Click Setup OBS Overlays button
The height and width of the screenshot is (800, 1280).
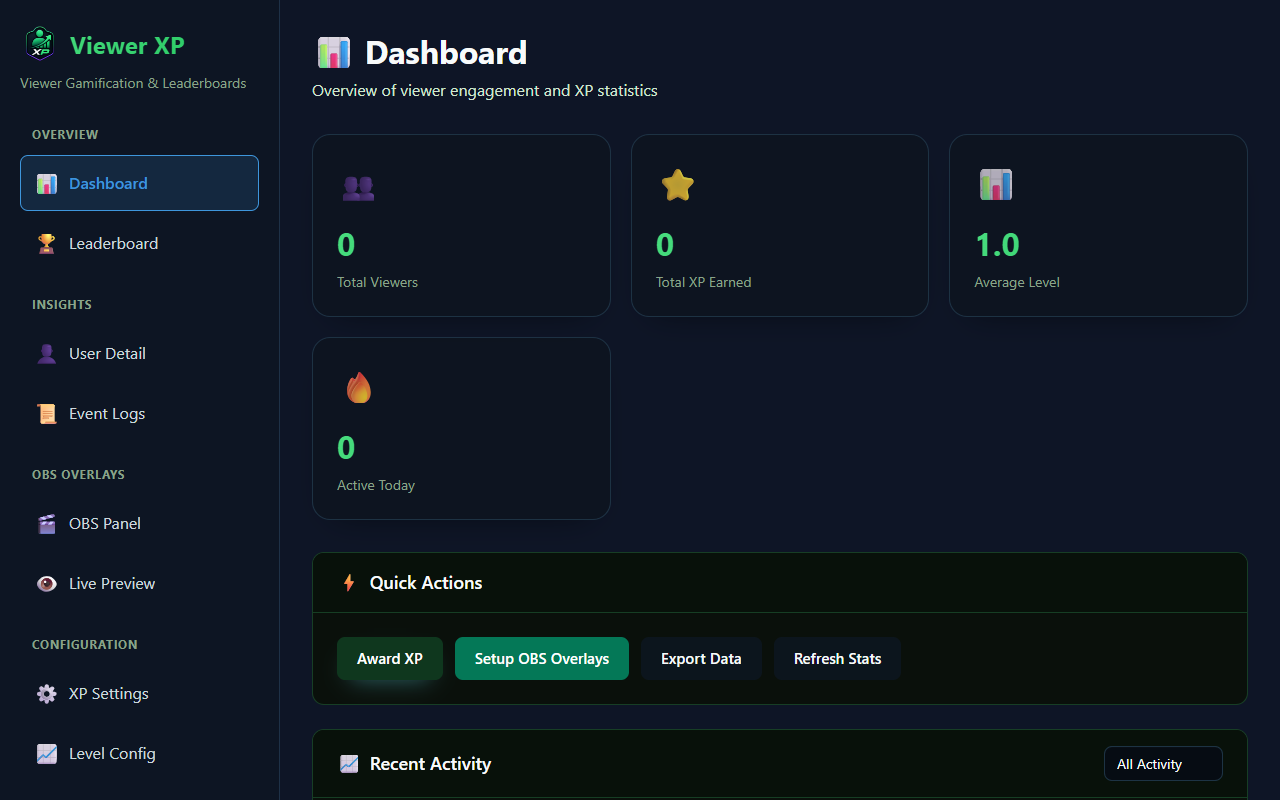coord(542,659)
